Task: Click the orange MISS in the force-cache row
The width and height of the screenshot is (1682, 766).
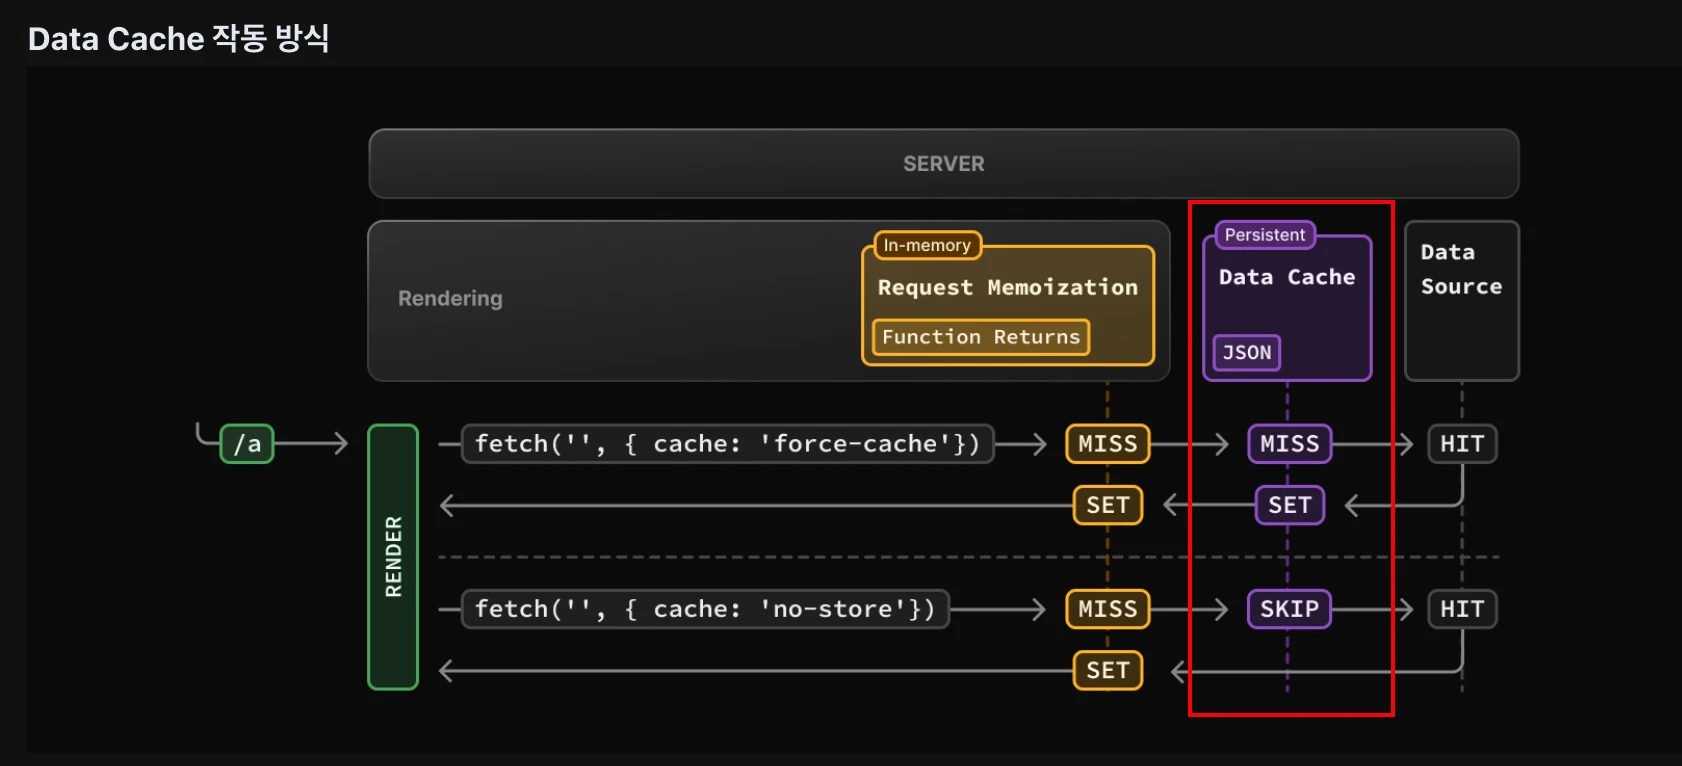Action: coord(1107,444)
